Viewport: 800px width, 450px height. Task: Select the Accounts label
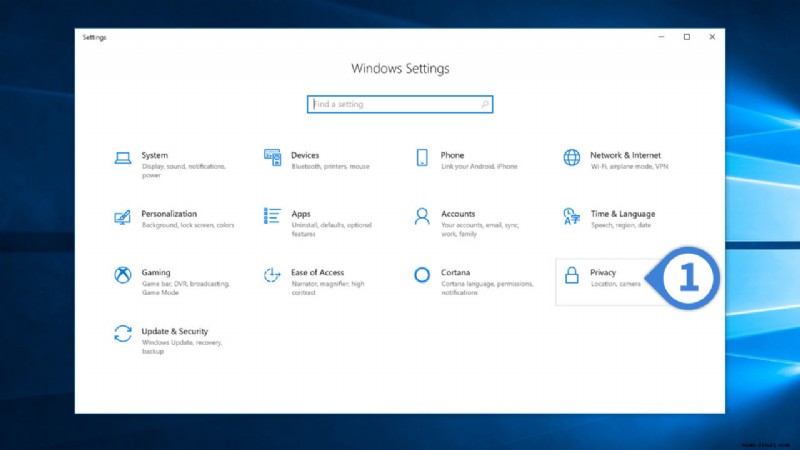click(x=458, y=214)
